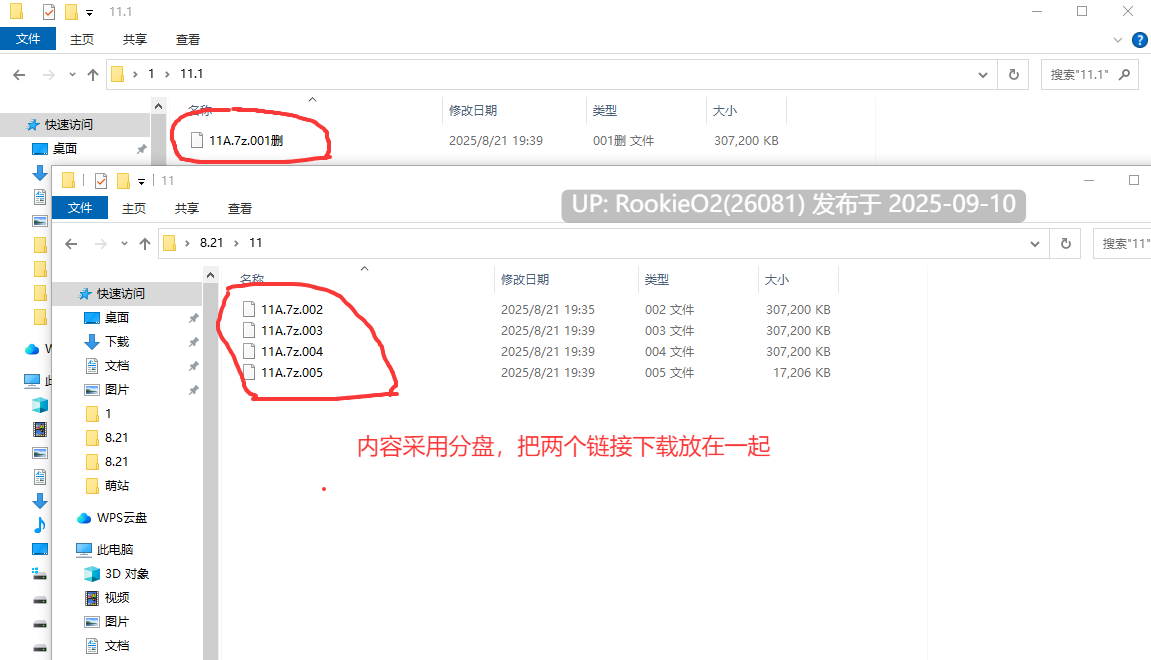
Task: Open folder 萌站 in sidebar
Action: pyautogui.click(x=117, y=485)
